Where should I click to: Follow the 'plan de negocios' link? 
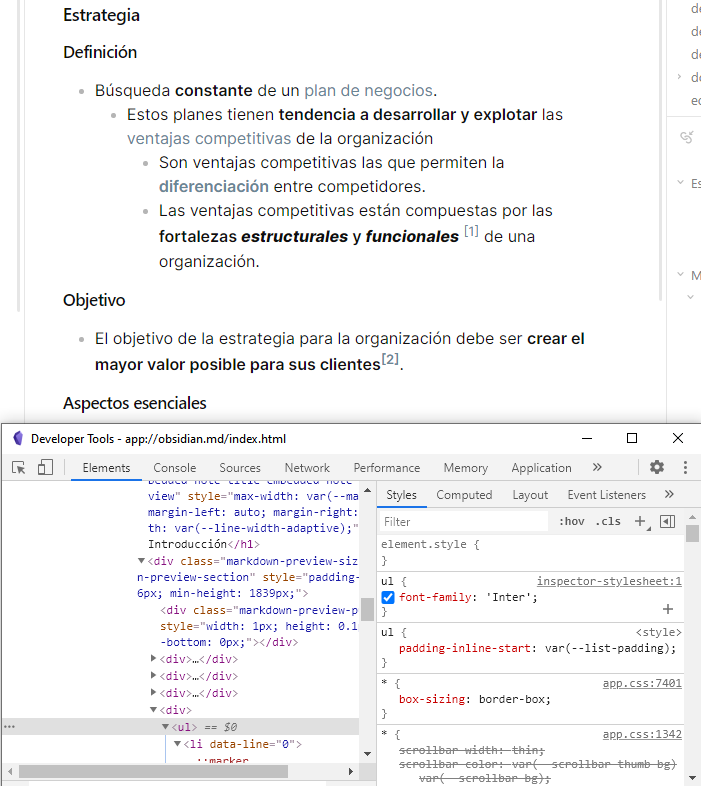click(x=369, y=90)
